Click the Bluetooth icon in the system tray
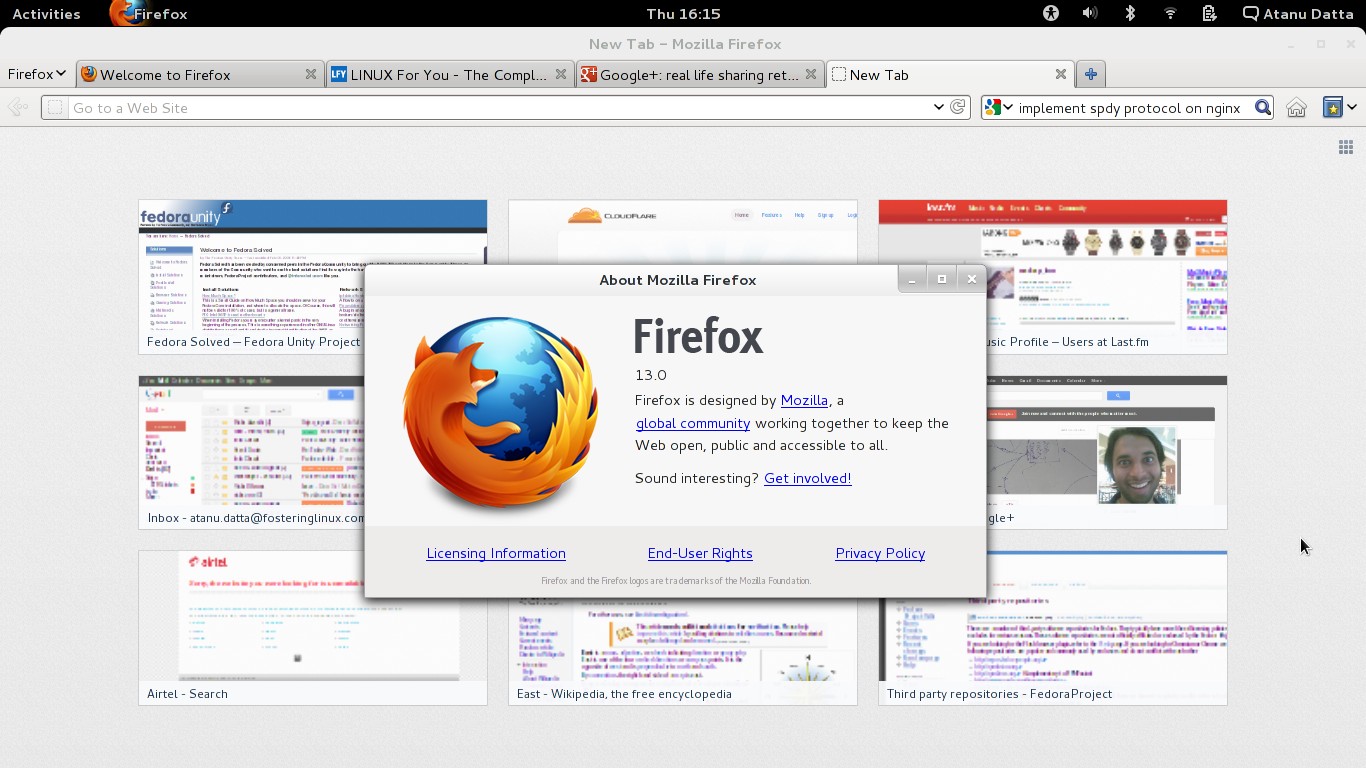The width and height of the screenshot is (1366, 768). click(1130, 14)
